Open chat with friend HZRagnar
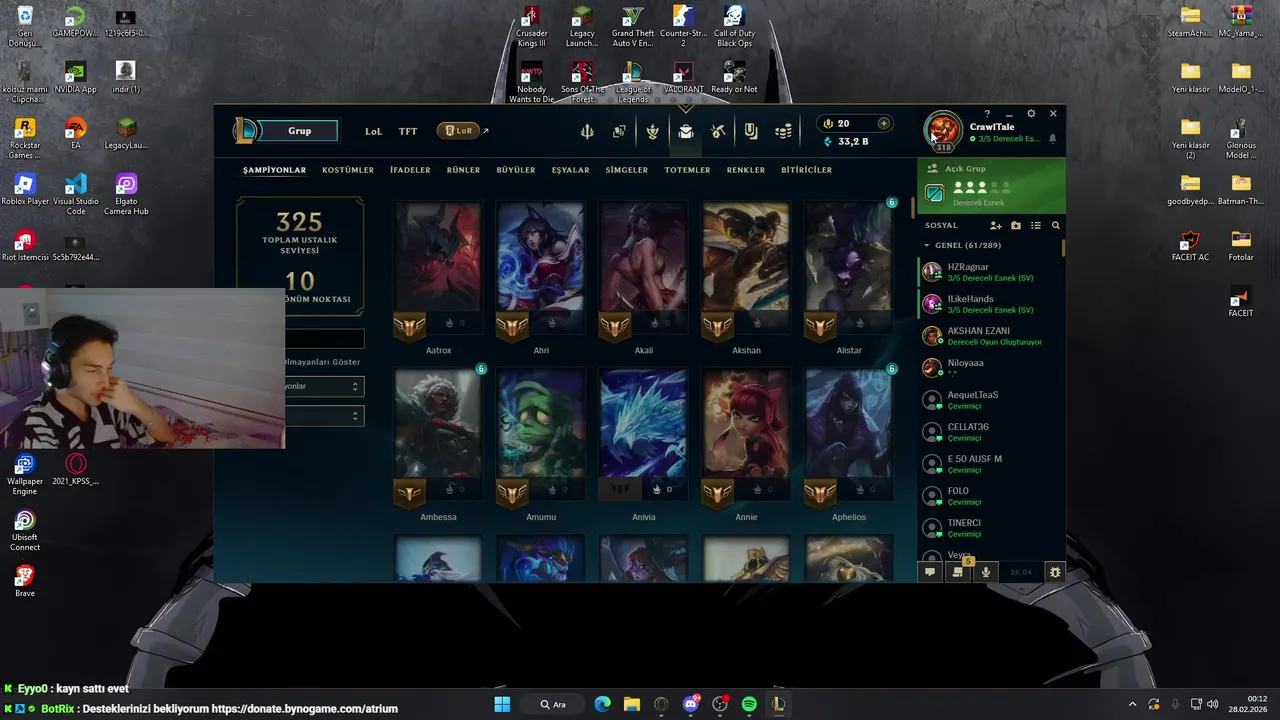 pyautogui.click(x=990, y=272)
